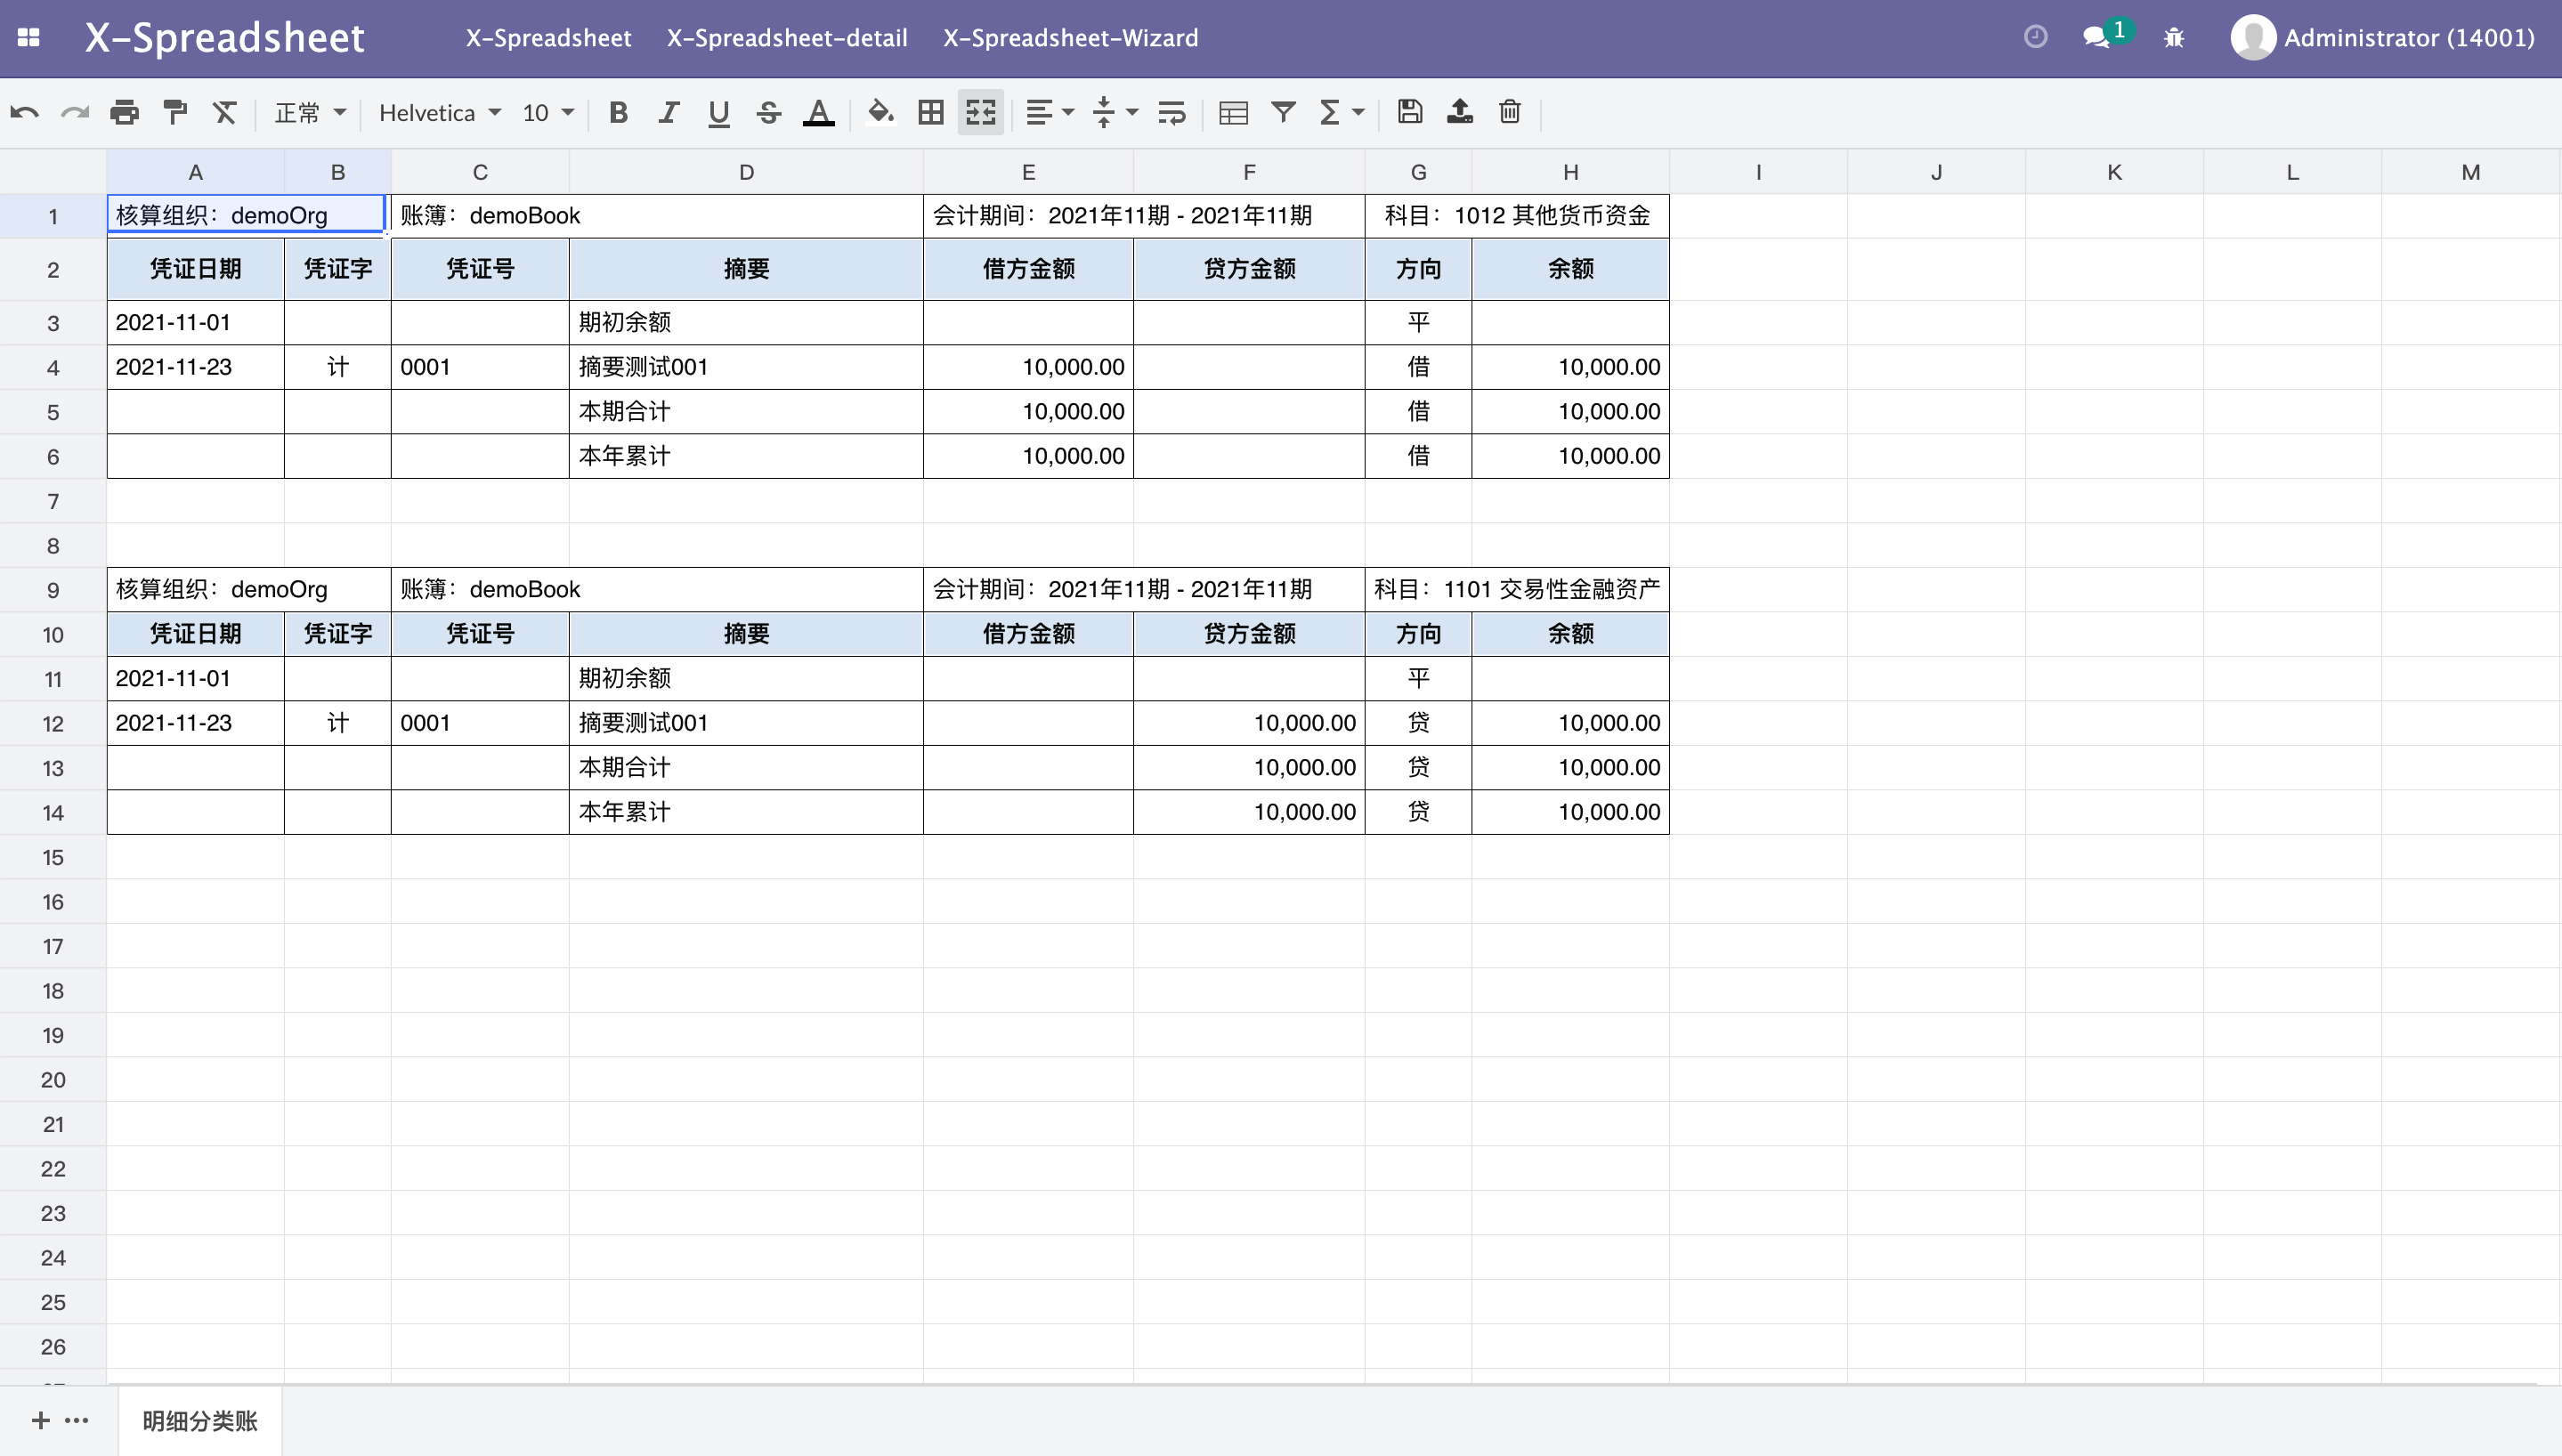Click the print icon

coord(125,112)
